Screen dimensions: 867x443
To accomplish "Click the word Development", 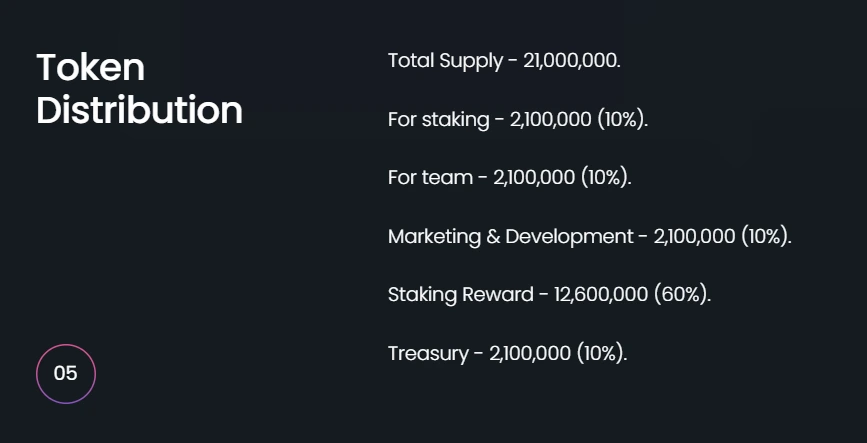I will pos(569,237).
